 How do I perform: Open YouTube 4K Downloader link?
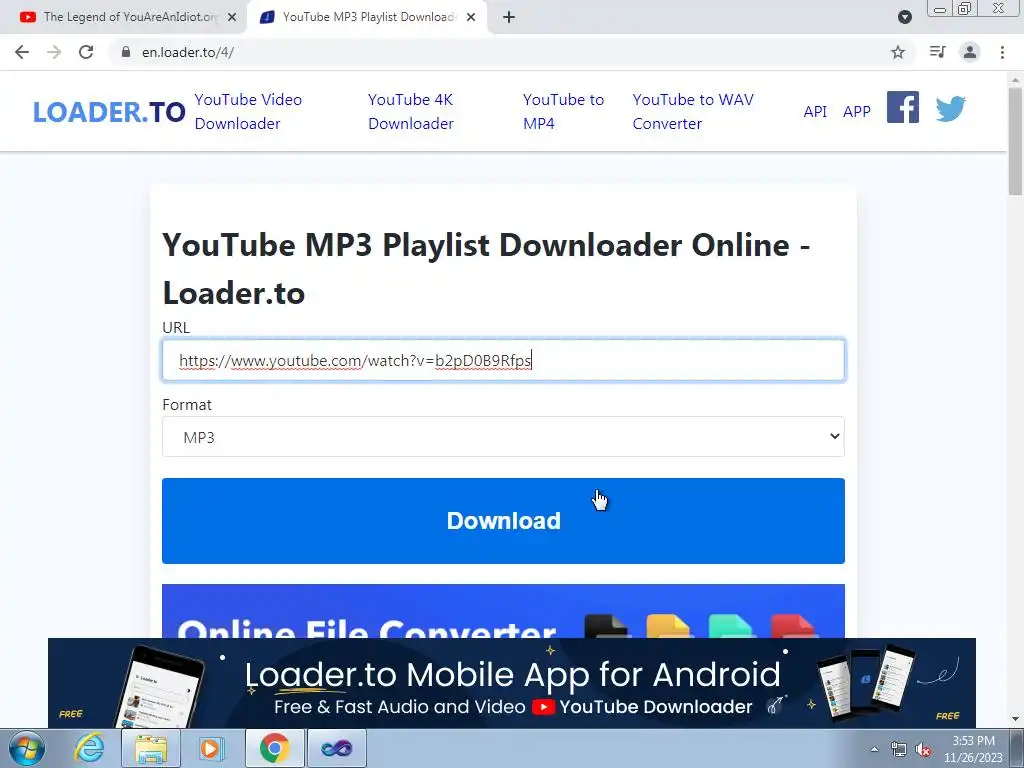coord(411,112)
